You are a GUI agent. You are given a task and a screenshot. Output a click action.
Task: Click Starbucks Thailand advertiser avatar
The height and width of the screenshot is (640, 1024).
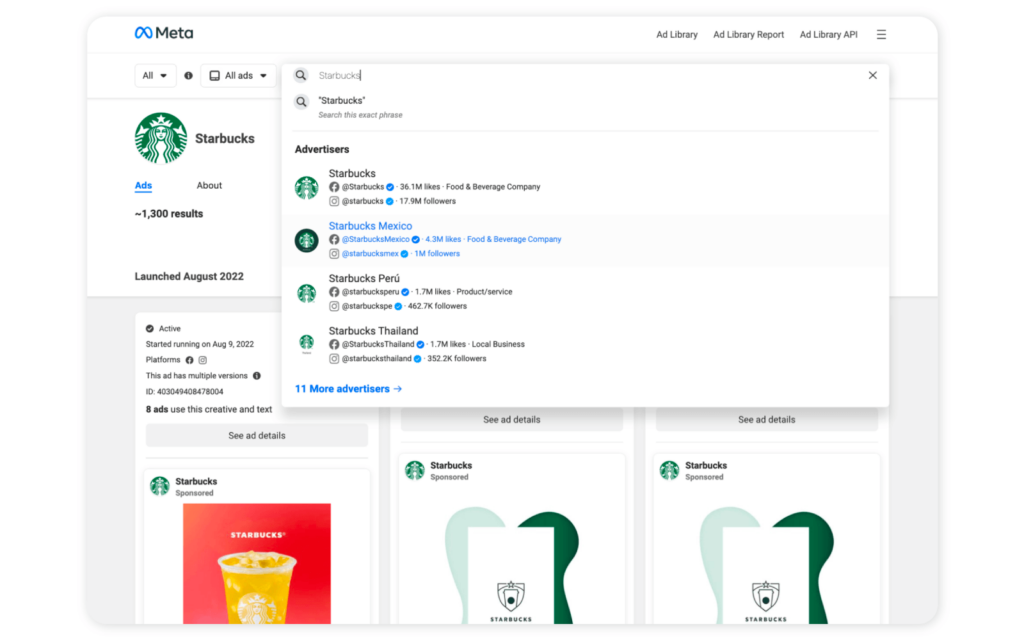[x=306, y=343]
